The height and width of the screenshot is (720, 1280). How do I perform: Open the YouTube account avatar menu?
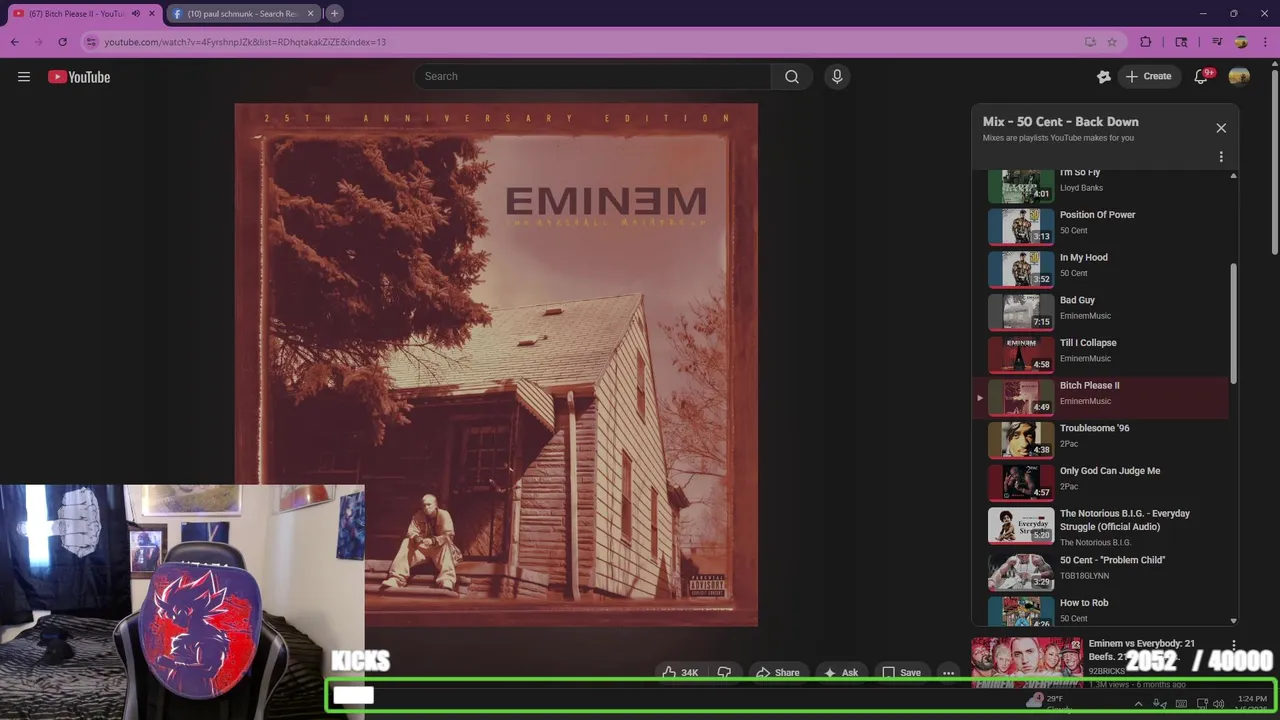[x=1239, y=77]
